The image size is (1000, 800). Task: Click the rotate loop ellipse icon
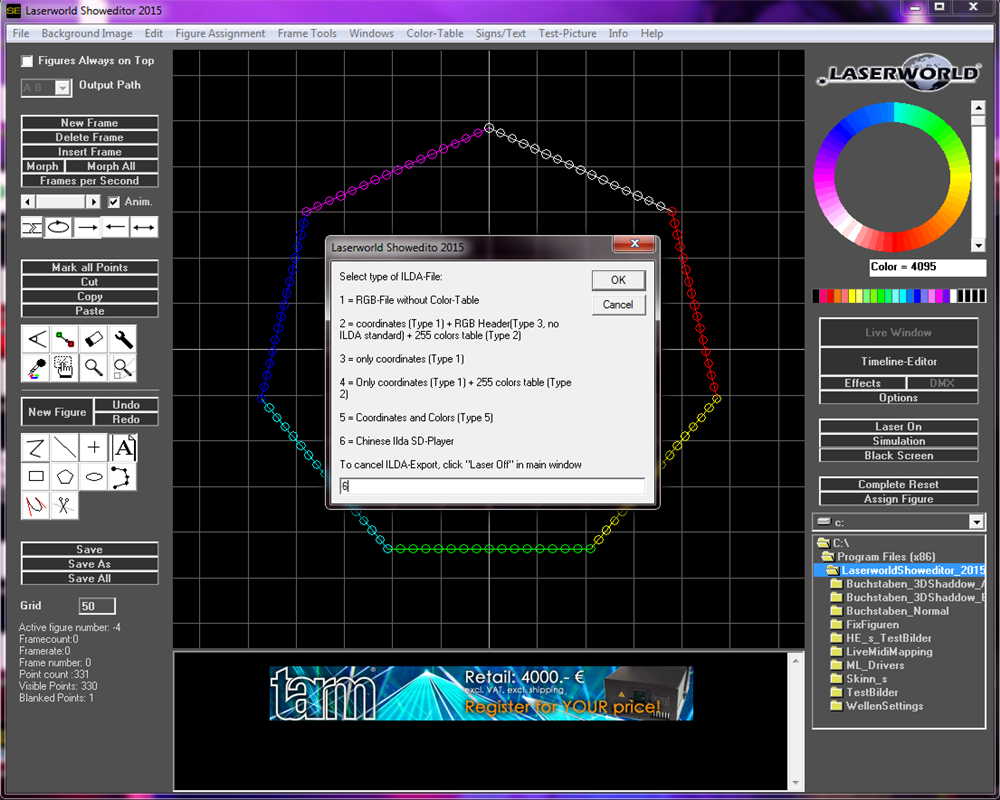tap(59, 227)
